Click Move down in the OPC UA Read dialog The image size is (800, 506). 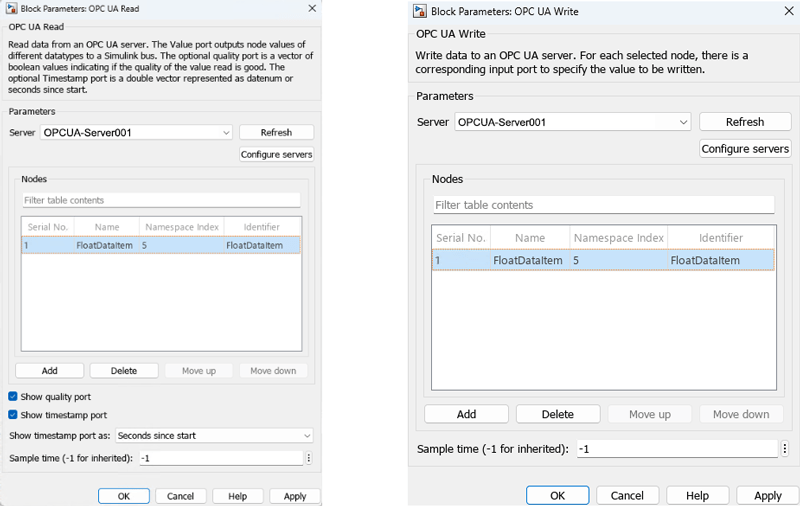[x=273, y=371]
